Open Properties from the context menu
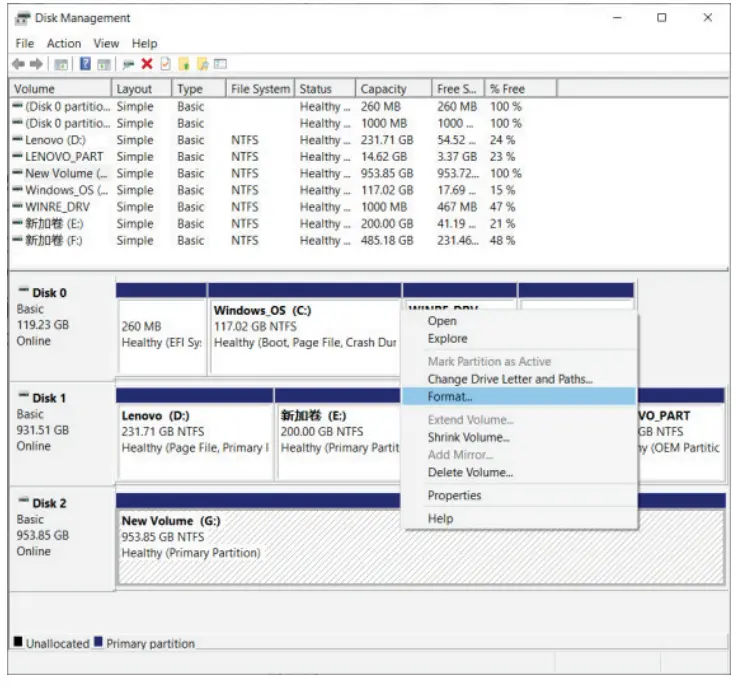This screenshot has width=747, height=687. coord(454,495)
